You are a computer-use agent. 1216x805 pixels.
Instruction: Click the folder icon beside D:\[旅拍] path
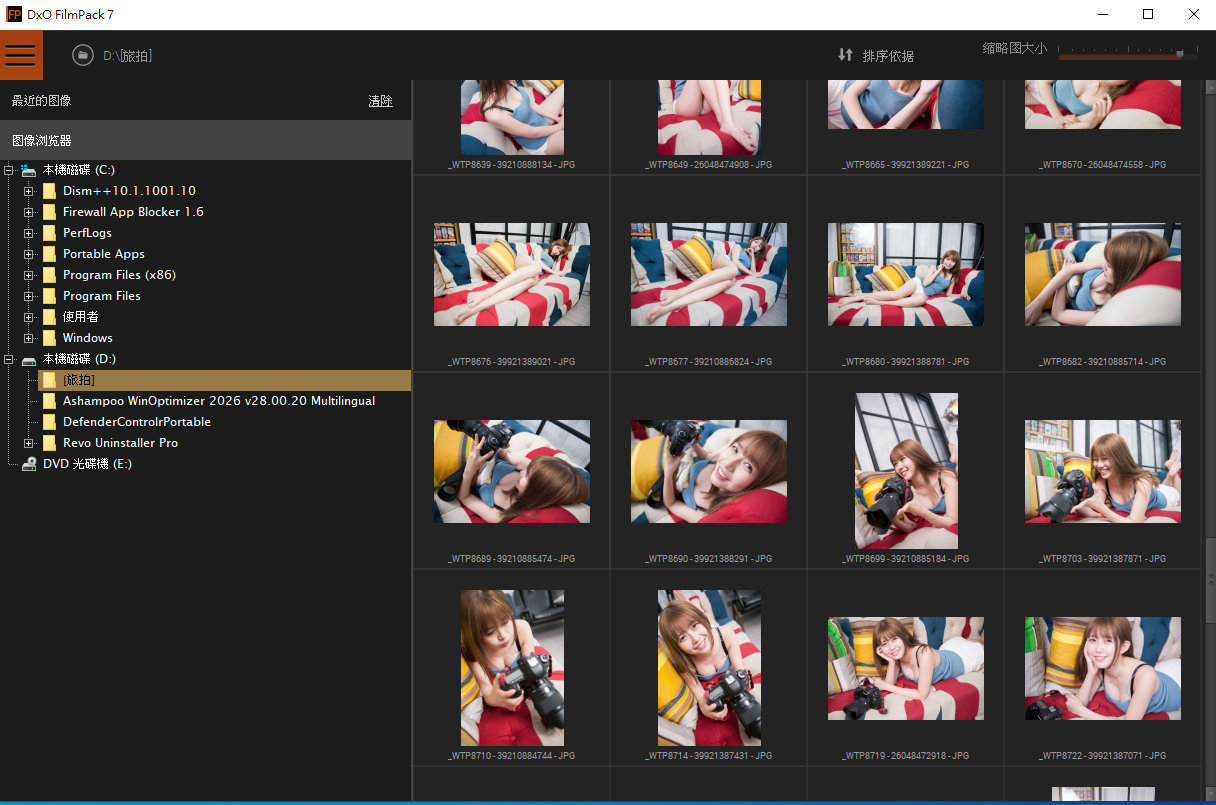coord(83,55)
